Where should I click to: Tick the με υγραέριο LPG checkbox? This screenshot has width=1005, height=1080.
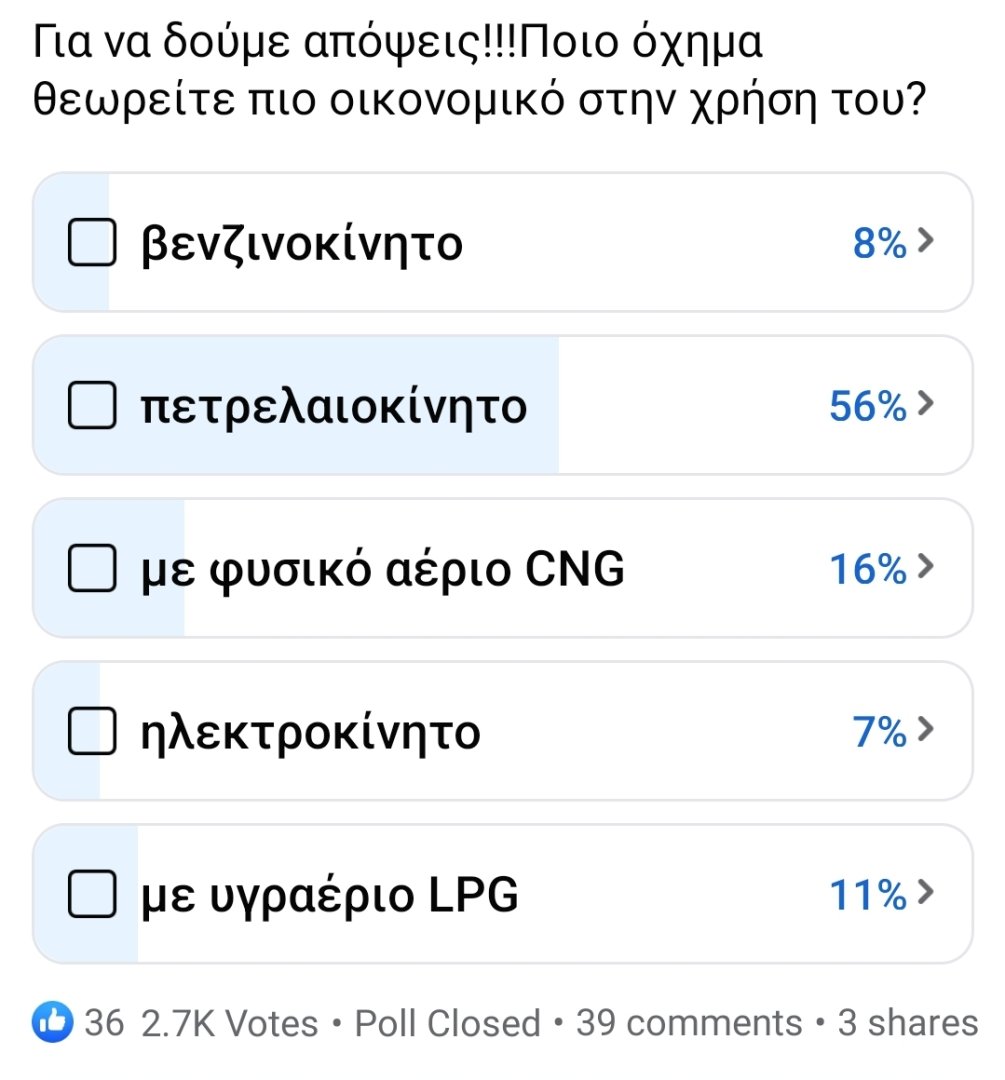pos(92,895)
